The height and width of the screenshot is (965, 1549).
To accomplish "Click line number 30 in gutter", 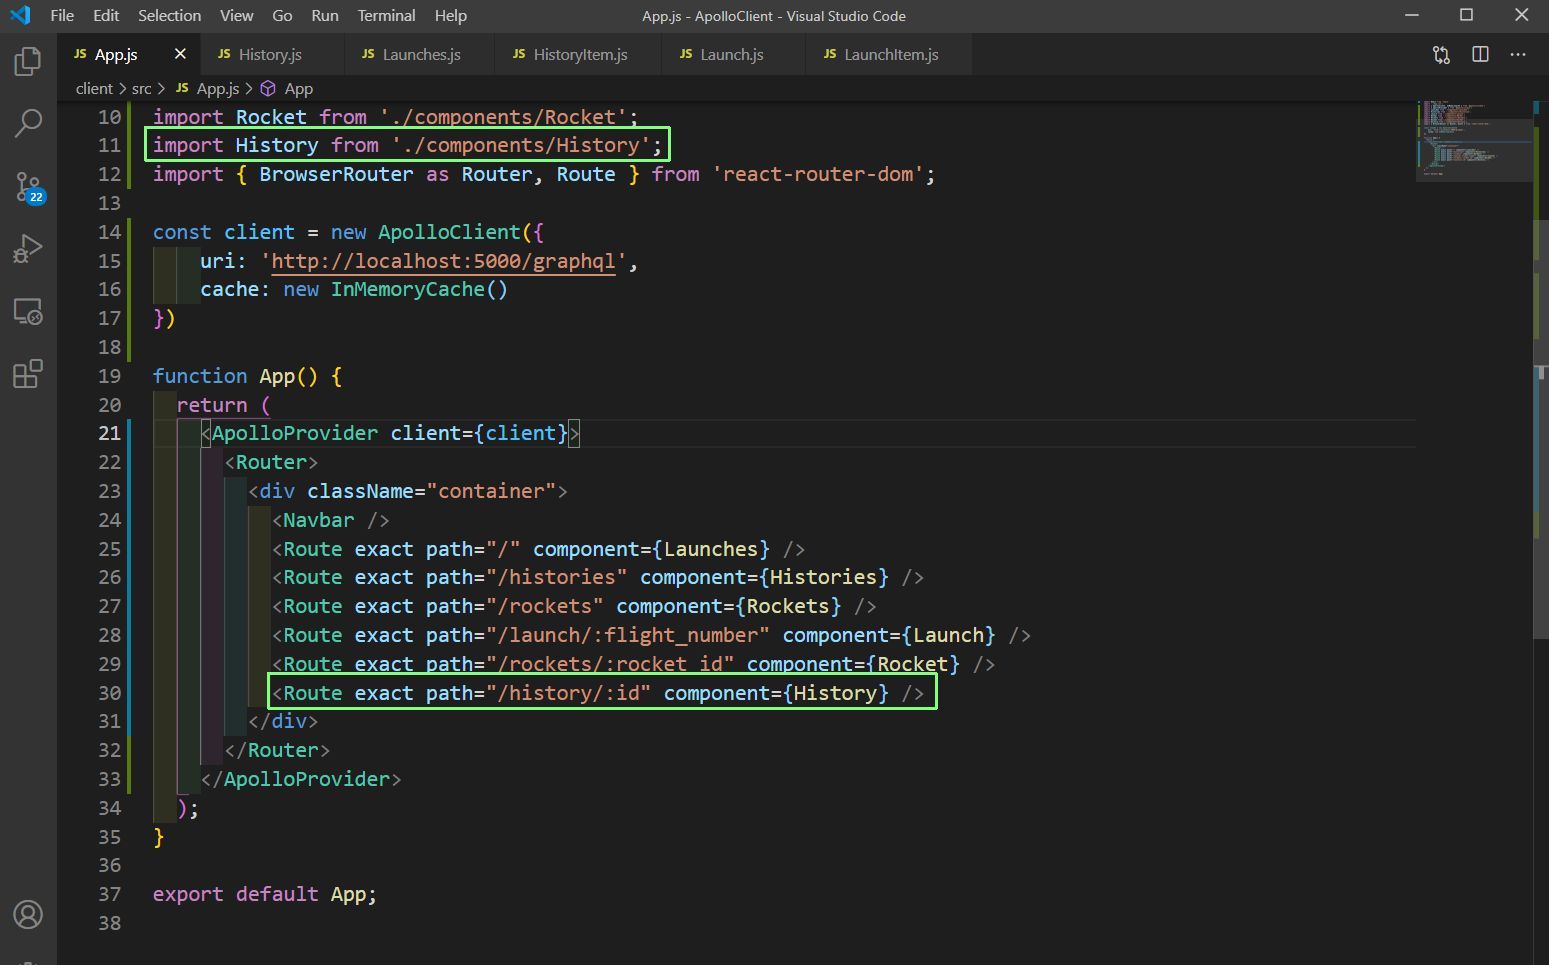I will tap(109, 693).
